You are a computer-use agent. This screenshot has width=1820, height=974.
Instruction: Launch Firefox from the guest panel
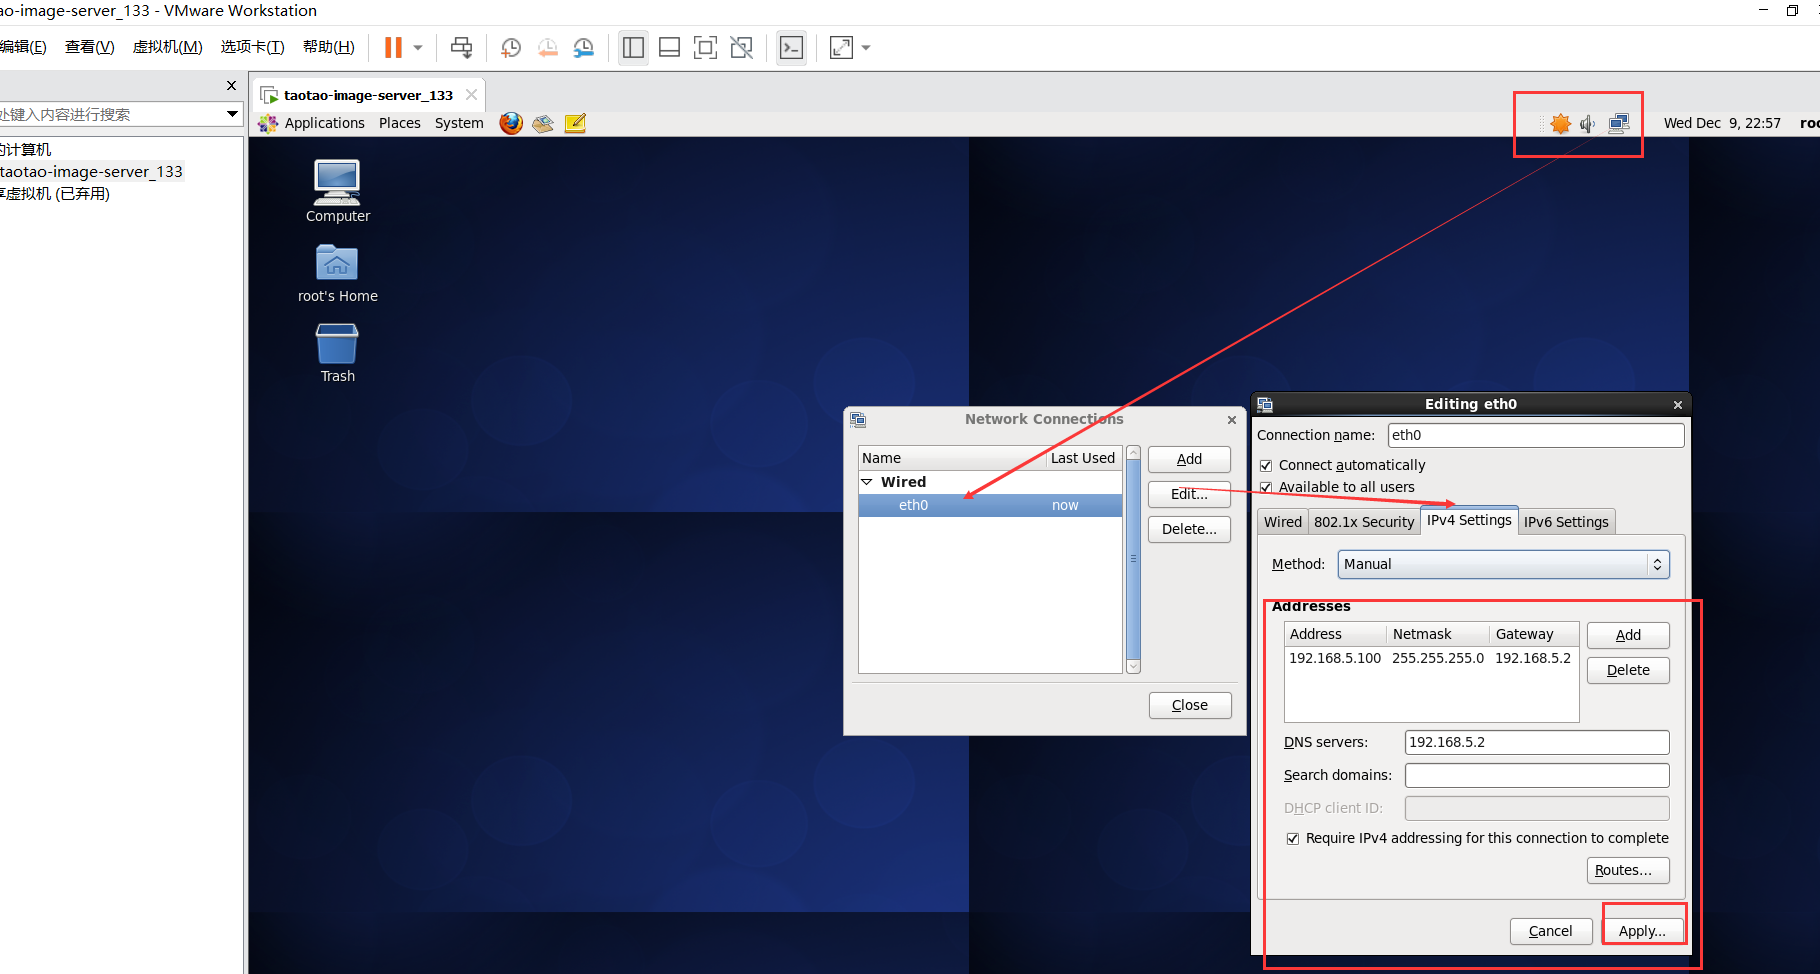(x=510, y=123)
